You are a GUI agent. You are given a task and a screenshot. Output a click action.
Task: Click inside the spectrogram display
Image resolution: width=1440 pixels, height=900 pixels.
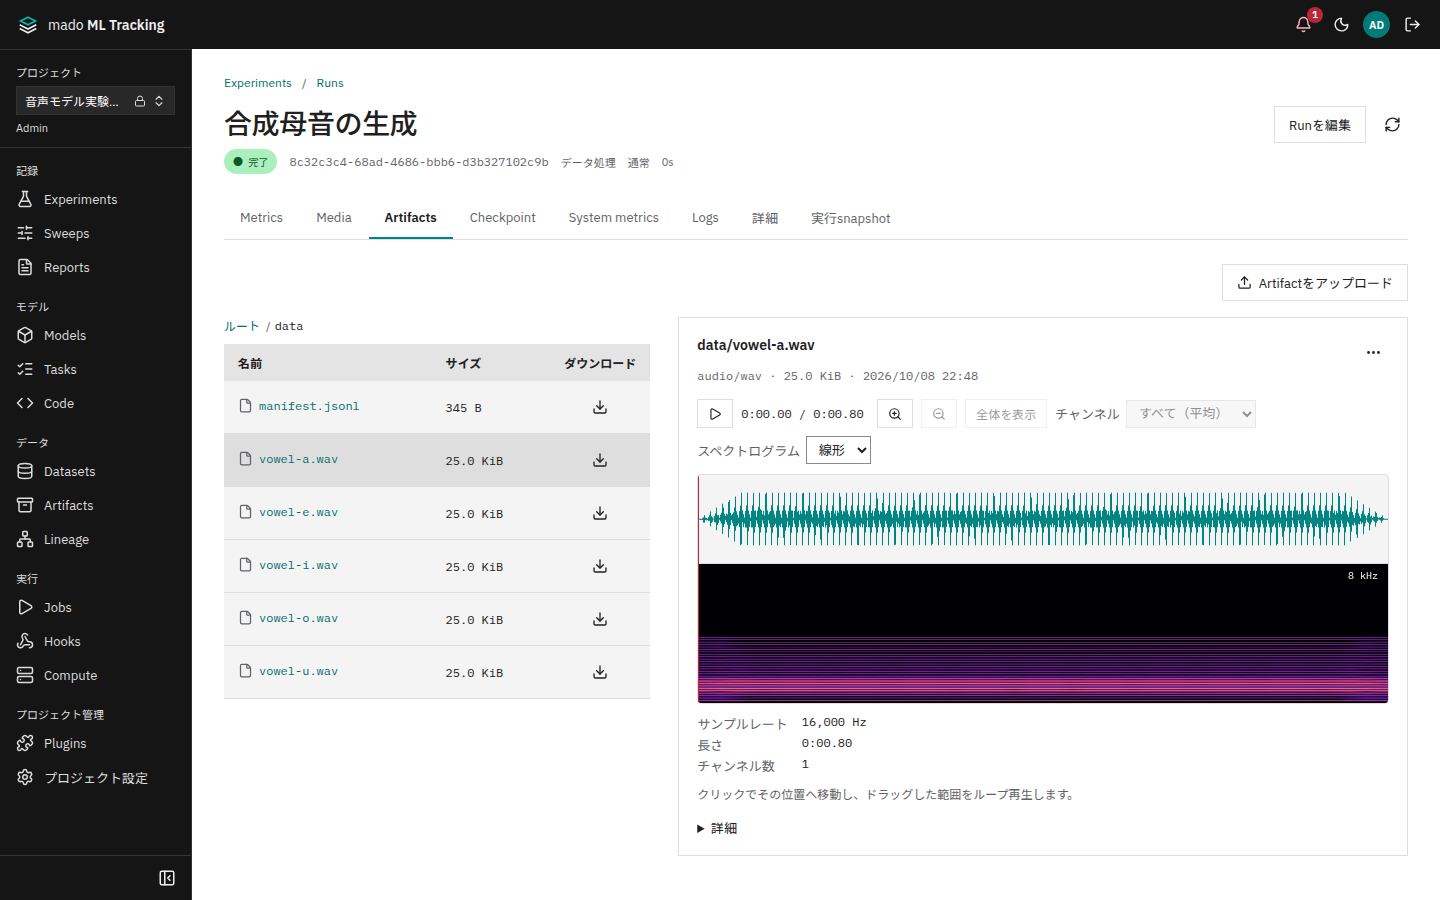[1043, 633]
